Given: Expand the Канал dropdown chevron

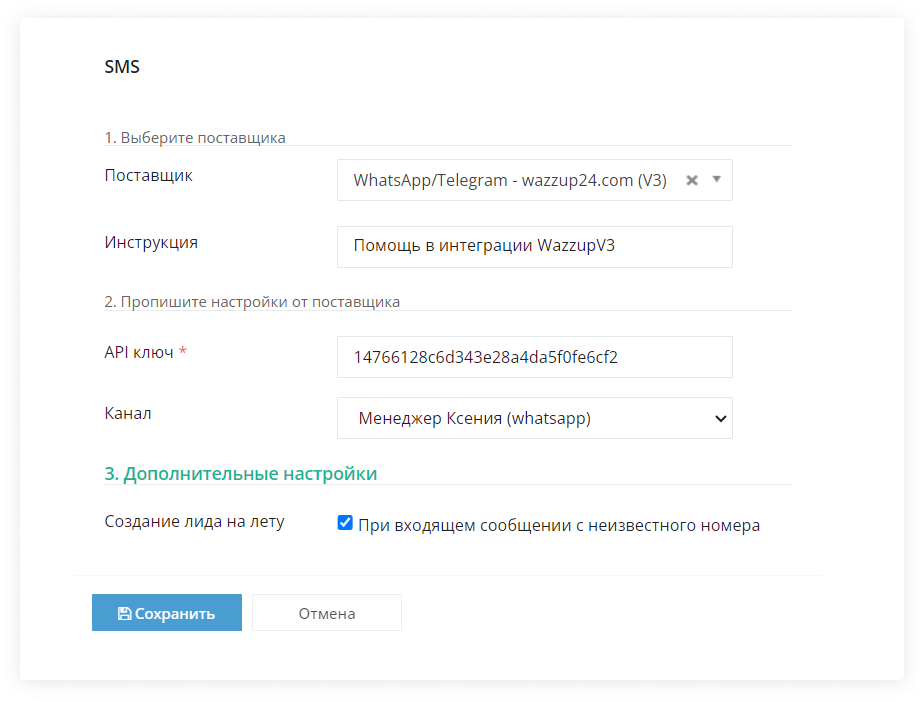Looking at the screenshot, I should [720, 419].
